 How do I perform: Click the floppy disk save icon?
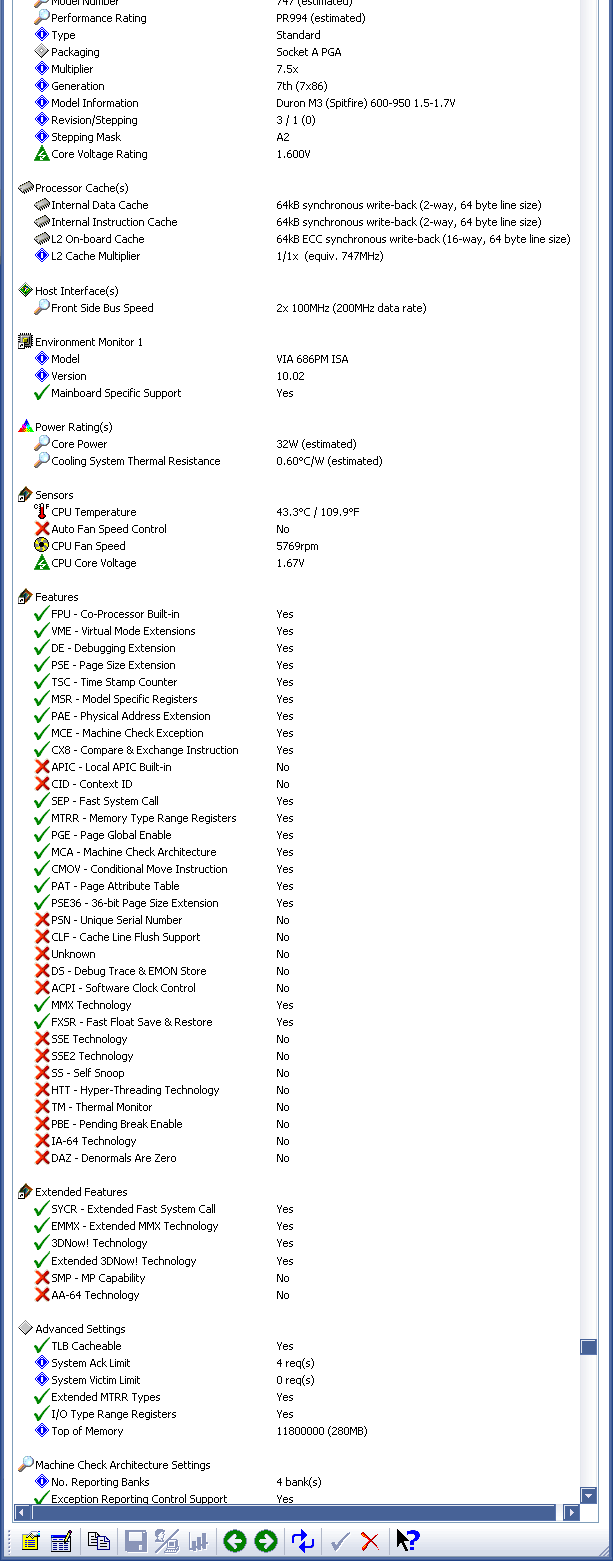135,1541
